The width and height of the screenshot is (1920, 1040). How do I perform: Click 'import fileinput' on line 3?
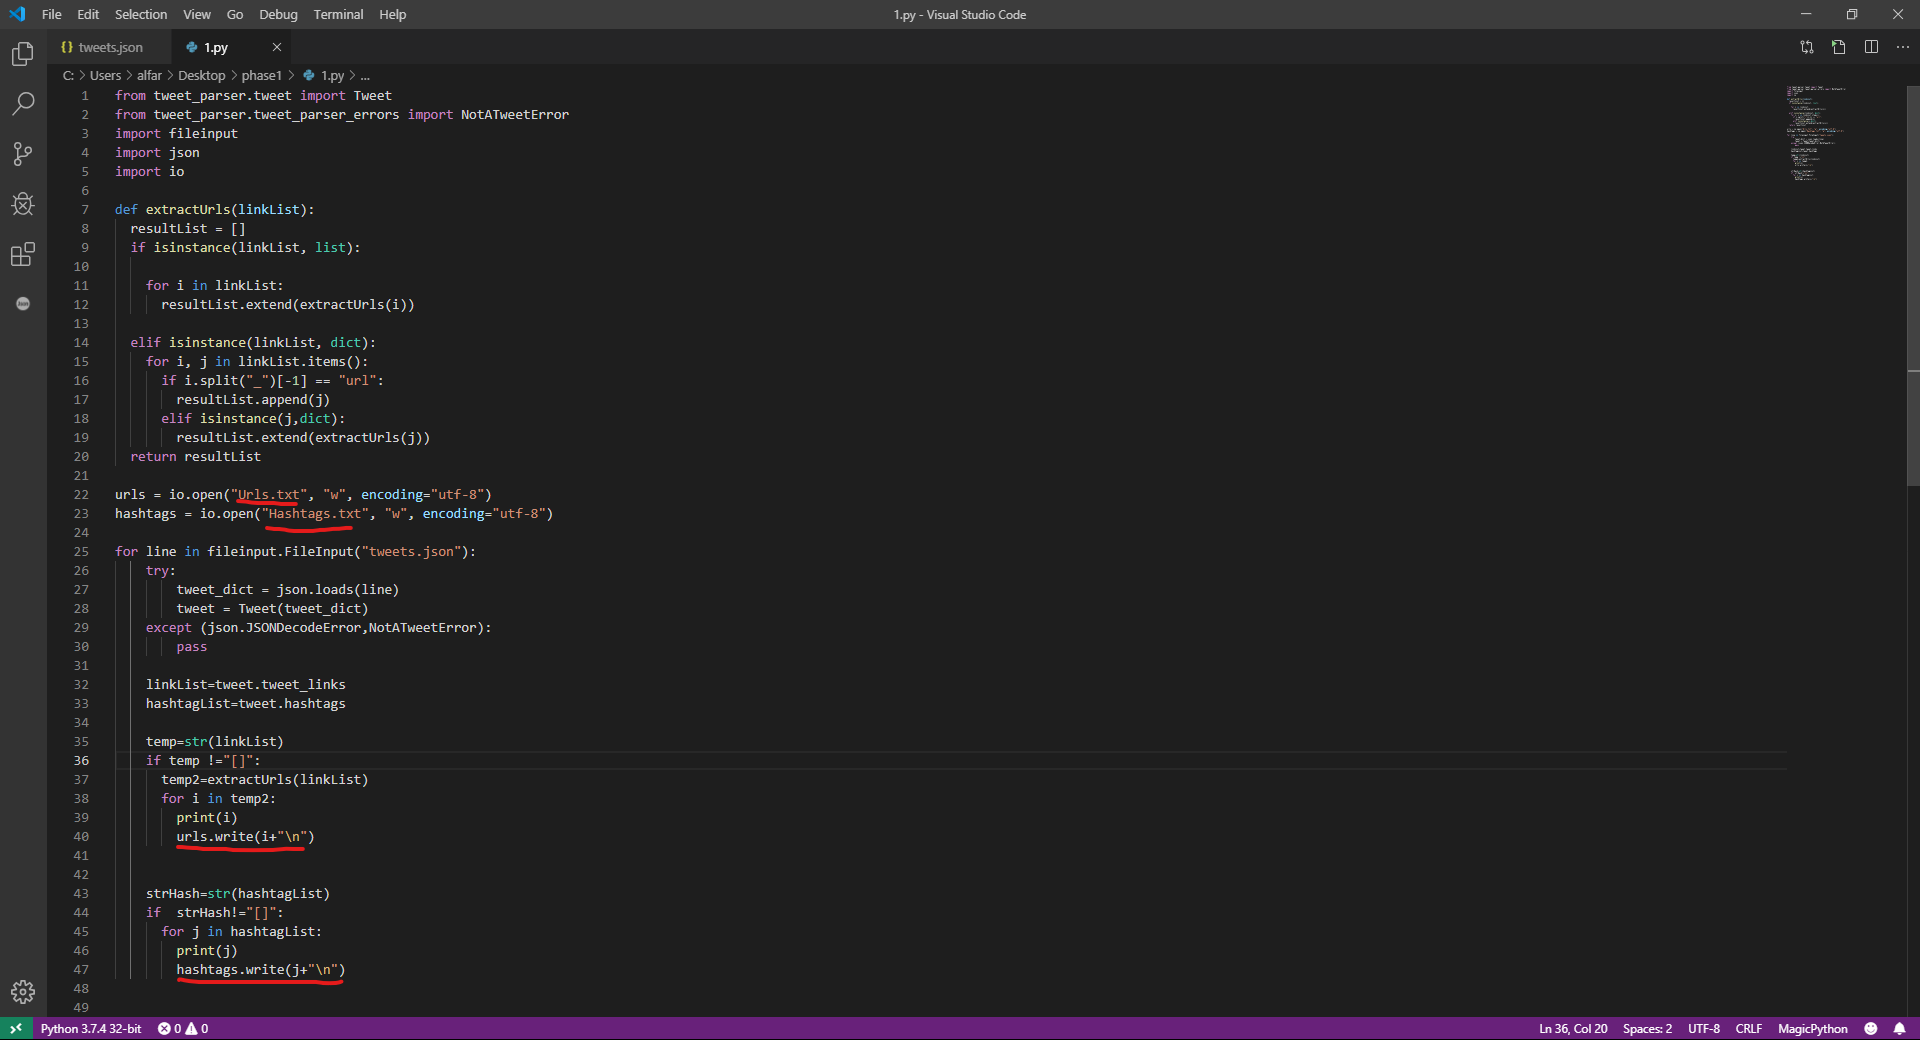coord(176,133)
